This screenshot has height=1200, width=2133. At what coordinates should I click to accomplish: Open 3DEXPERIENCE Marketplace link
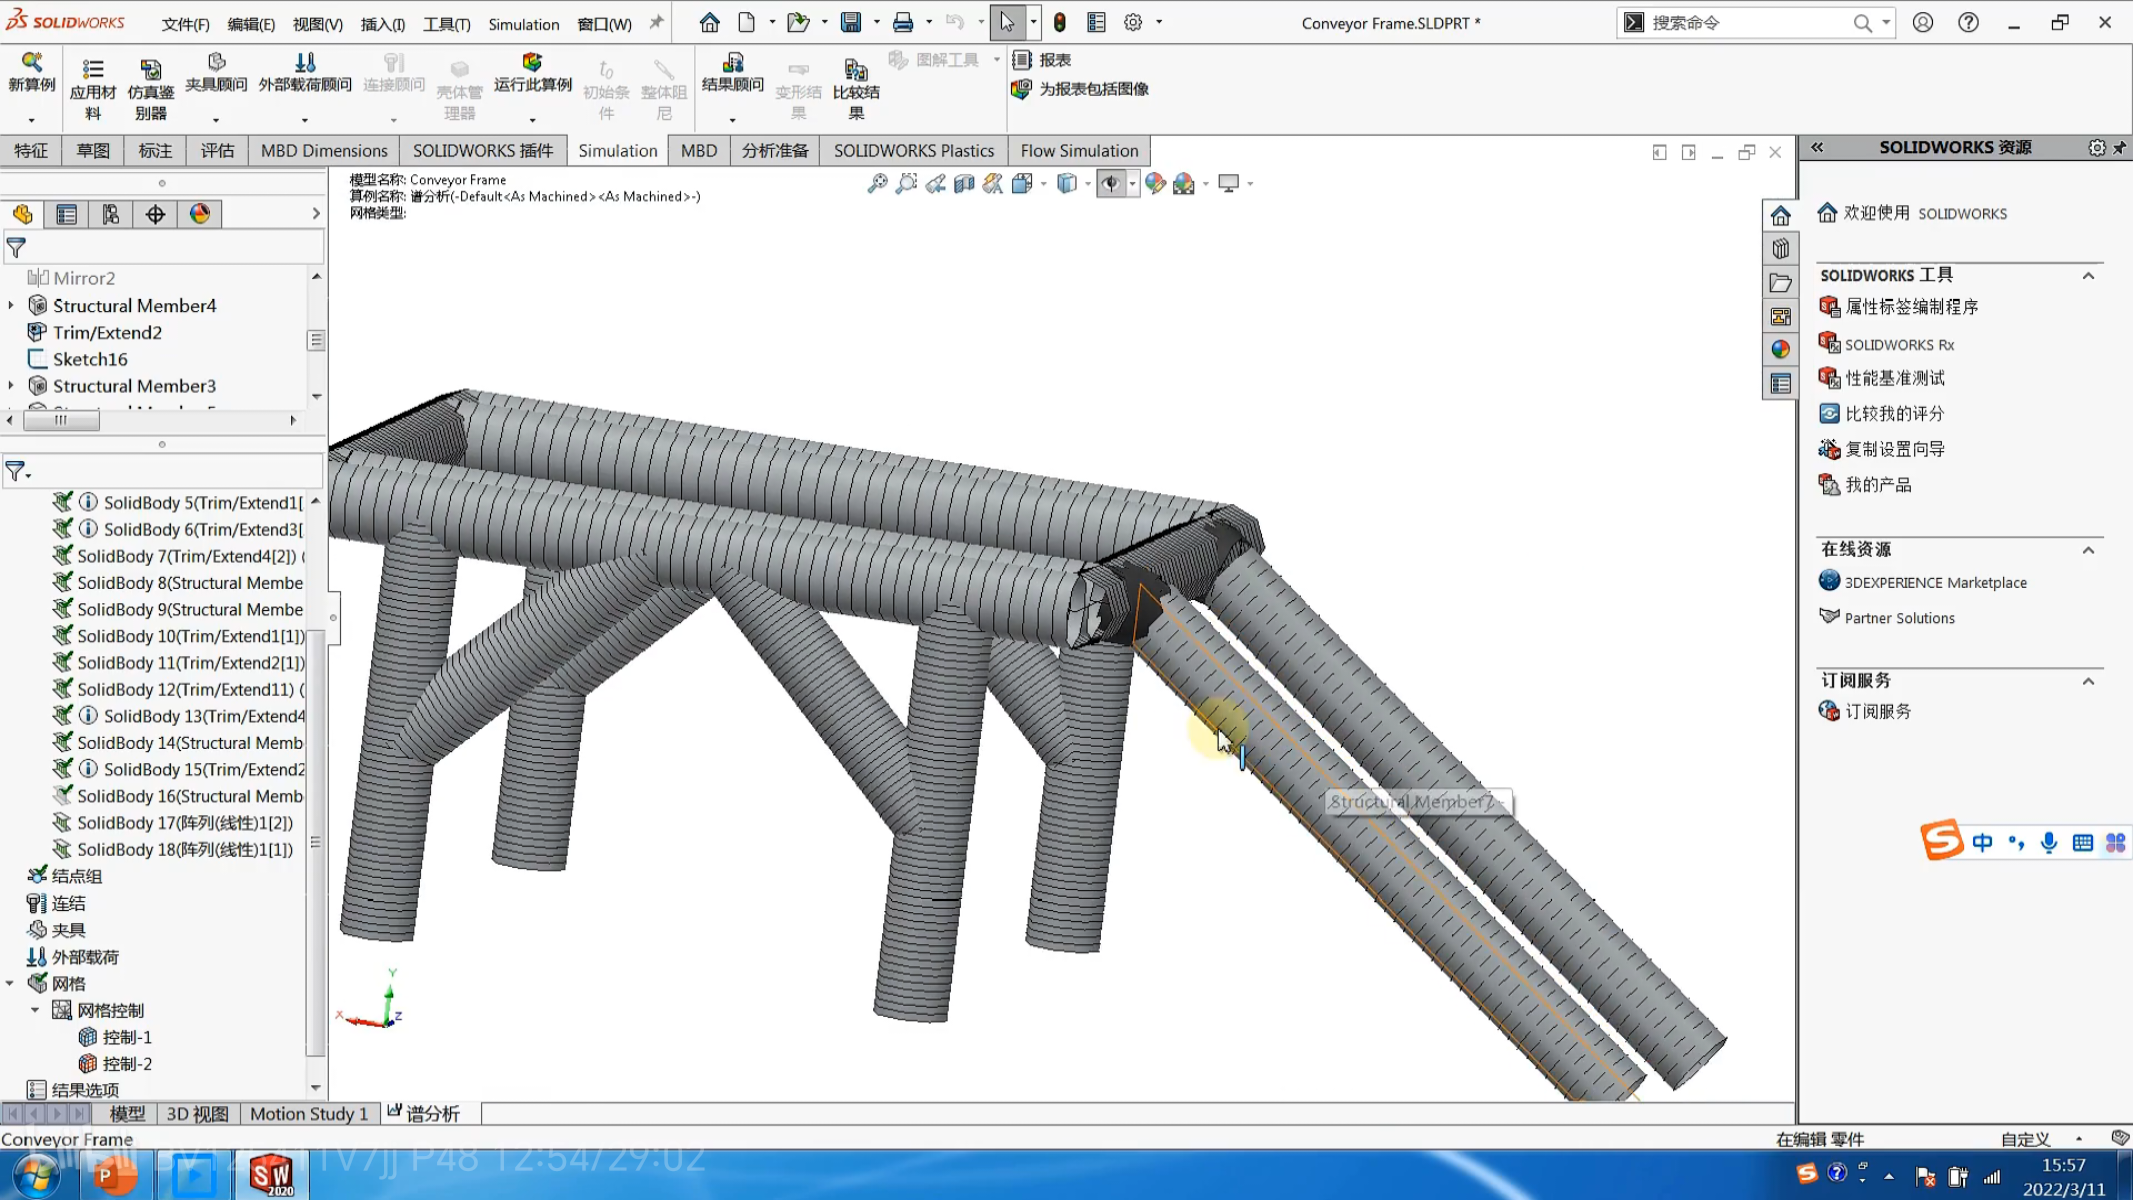pos(1935,582)
